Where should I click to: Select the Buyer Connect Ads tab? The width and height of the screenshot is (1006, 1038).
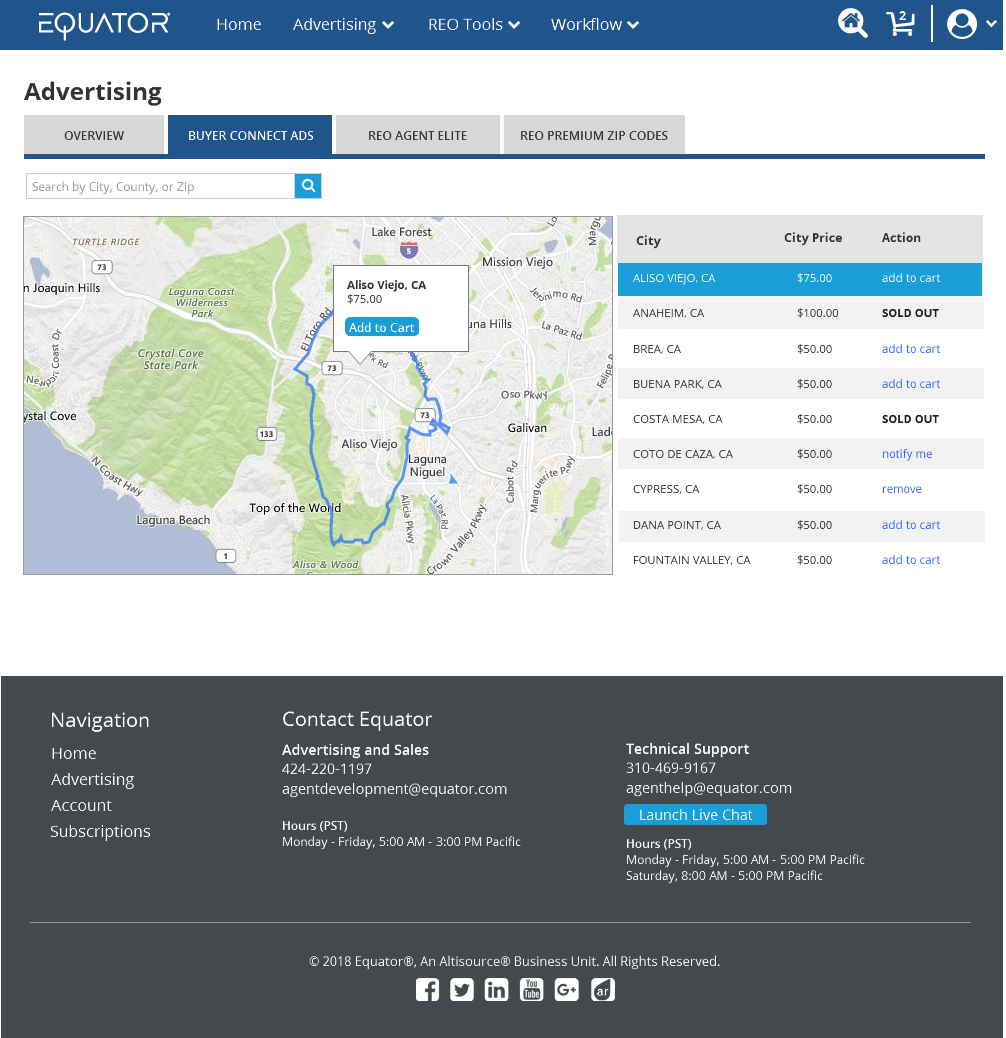(250, 135)
